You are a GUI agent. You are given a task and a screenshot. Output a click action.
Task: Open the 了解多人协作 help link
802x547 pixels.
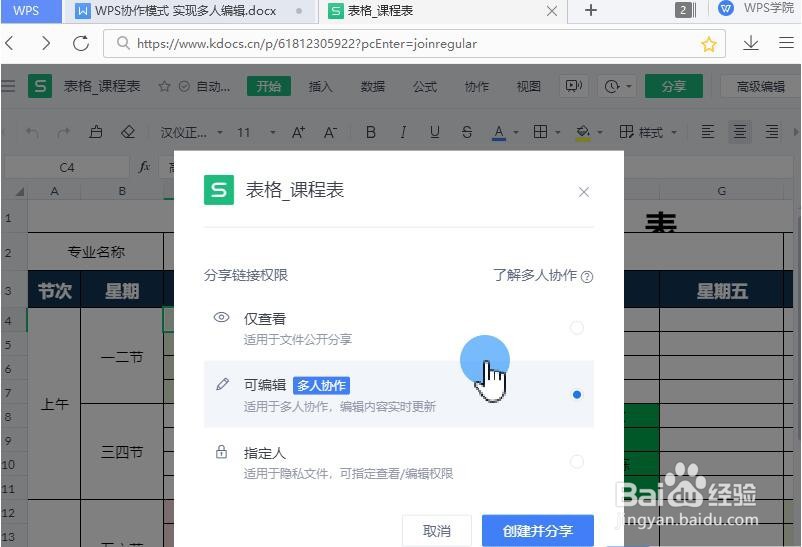click(543, 275)
